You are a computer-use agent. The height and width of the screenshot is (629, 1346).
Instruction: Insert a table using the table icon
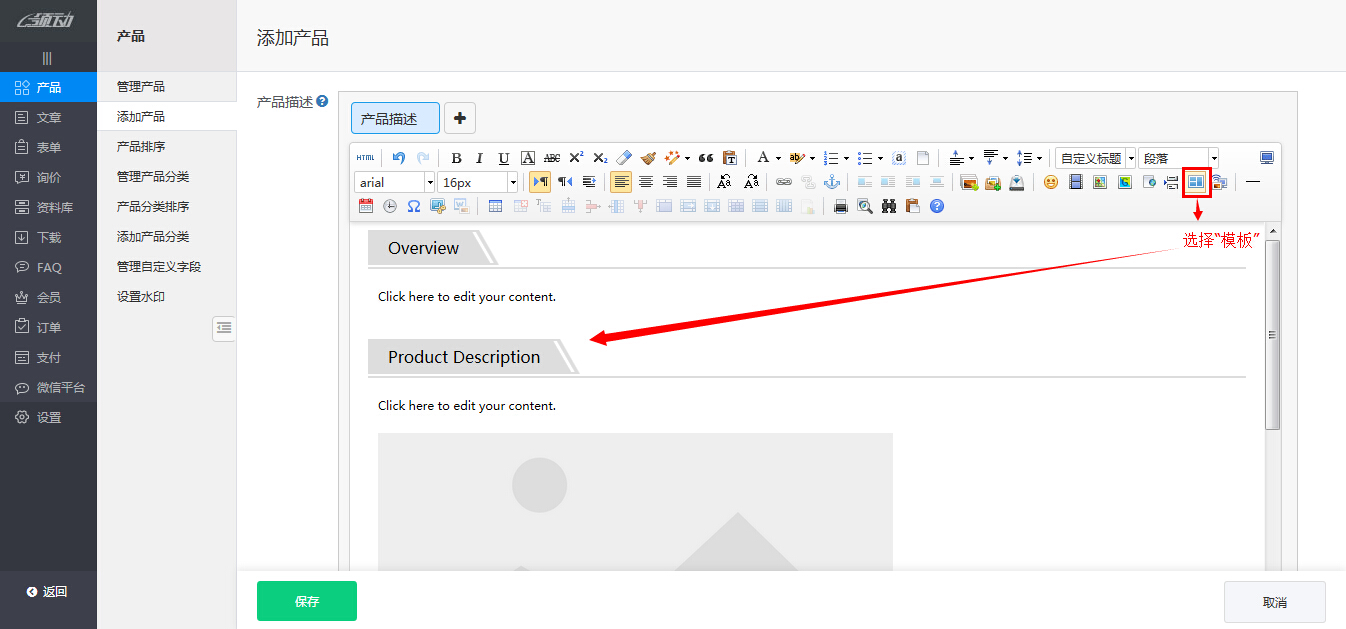(x=495, y=206)
